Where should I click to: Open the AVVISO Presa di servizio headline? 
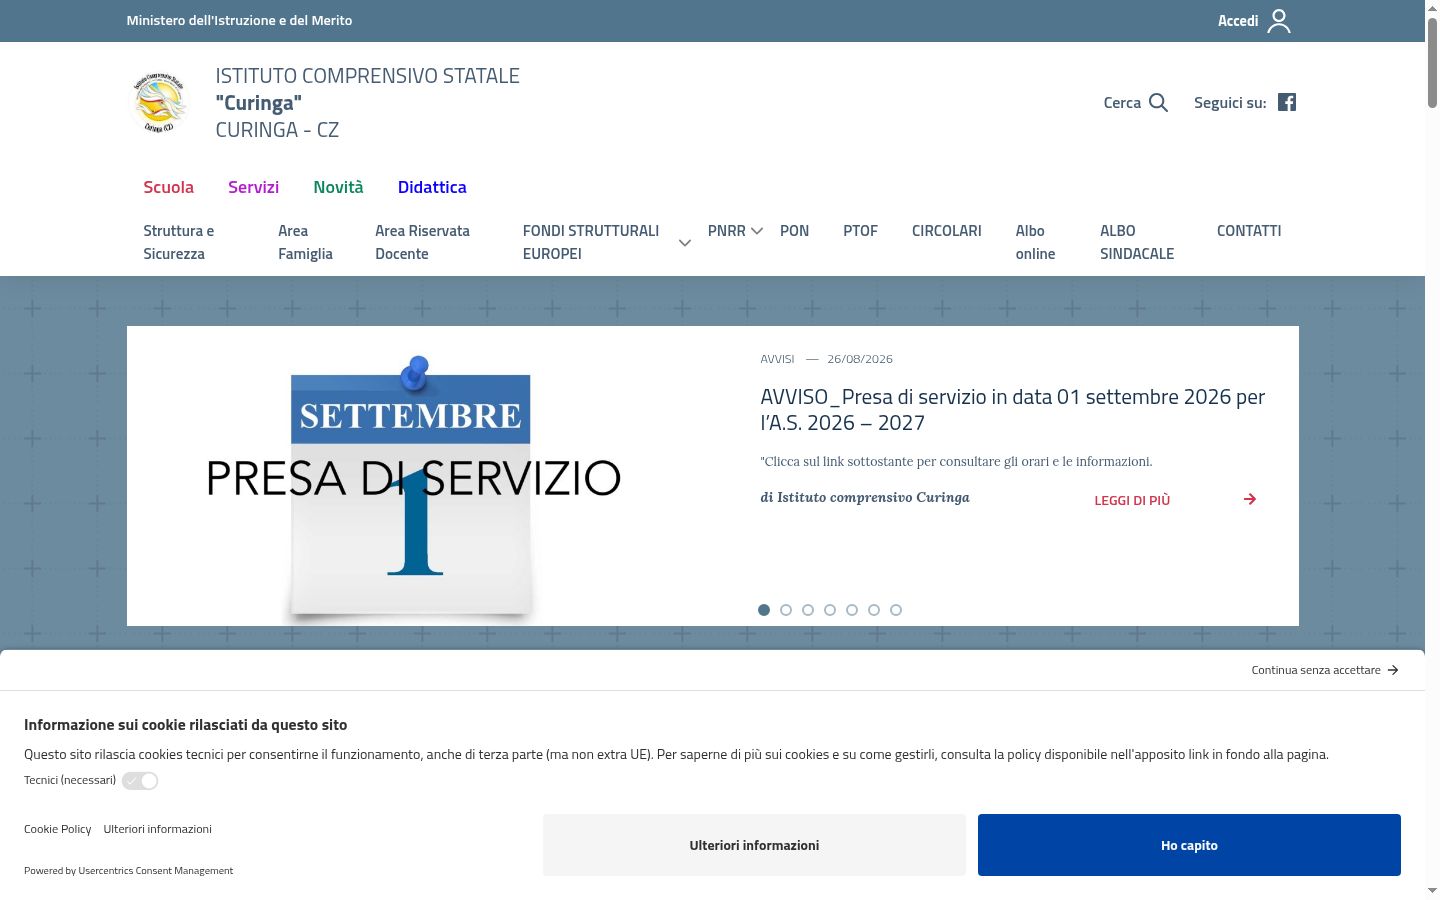[x=1012, y=410]
